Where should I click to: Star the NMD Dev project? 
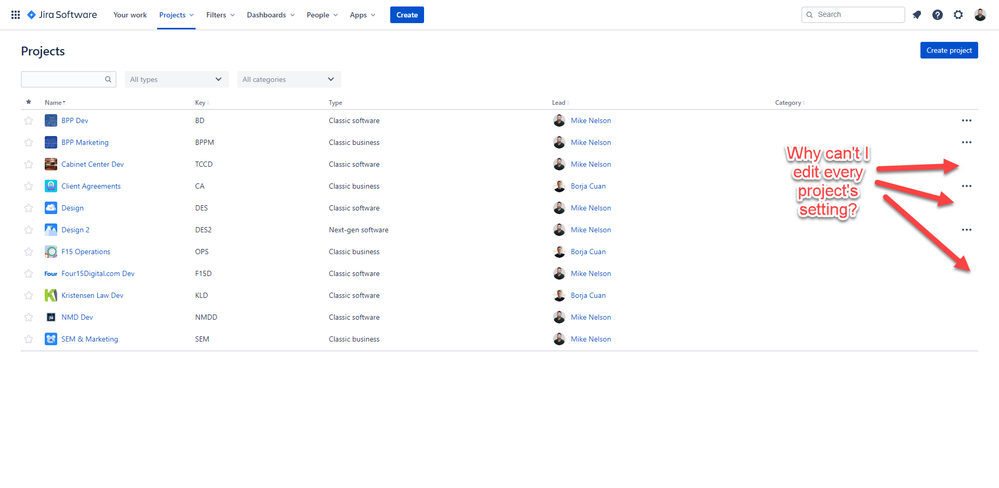pyautogui.click(x=28, y=317)
